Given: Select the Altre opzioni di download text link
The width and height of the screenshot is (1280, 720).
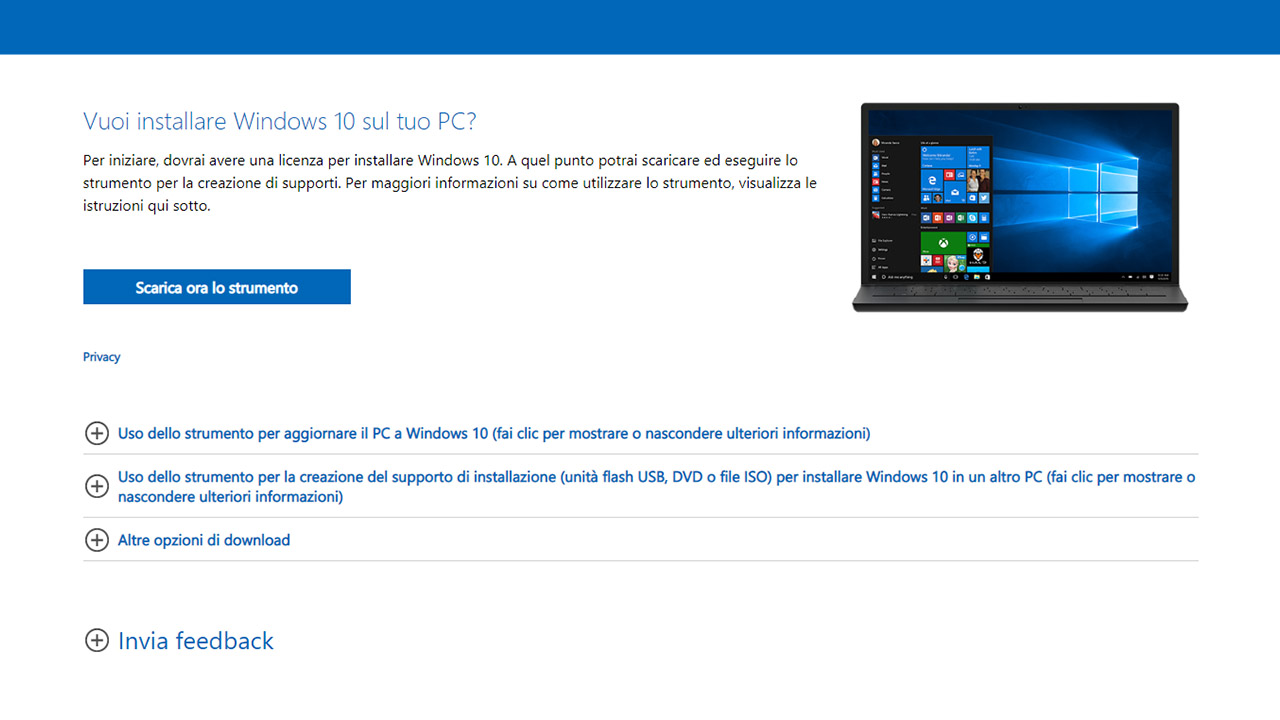Looking at the screenshot, I should (x=204, y=540).
